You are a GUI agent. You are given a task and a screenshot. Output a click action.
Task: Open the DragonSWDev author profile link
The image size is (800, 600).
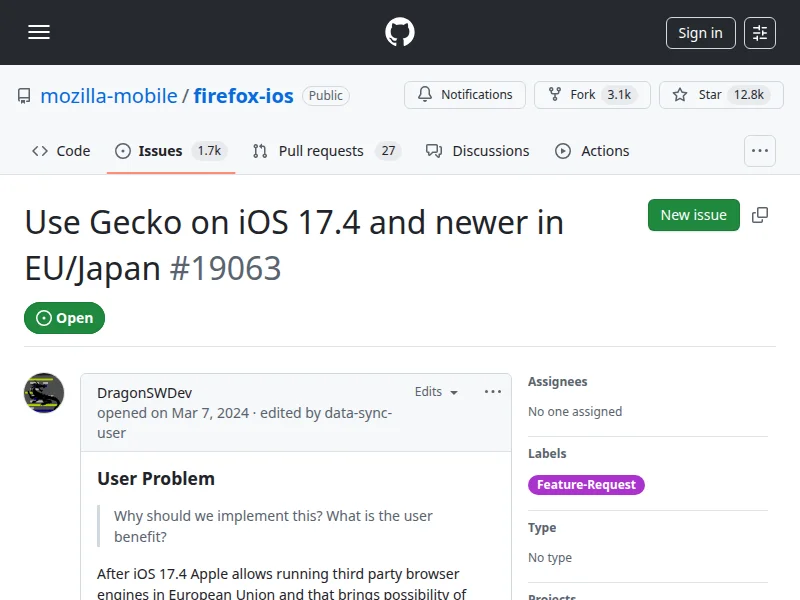(x=144, y=393)
